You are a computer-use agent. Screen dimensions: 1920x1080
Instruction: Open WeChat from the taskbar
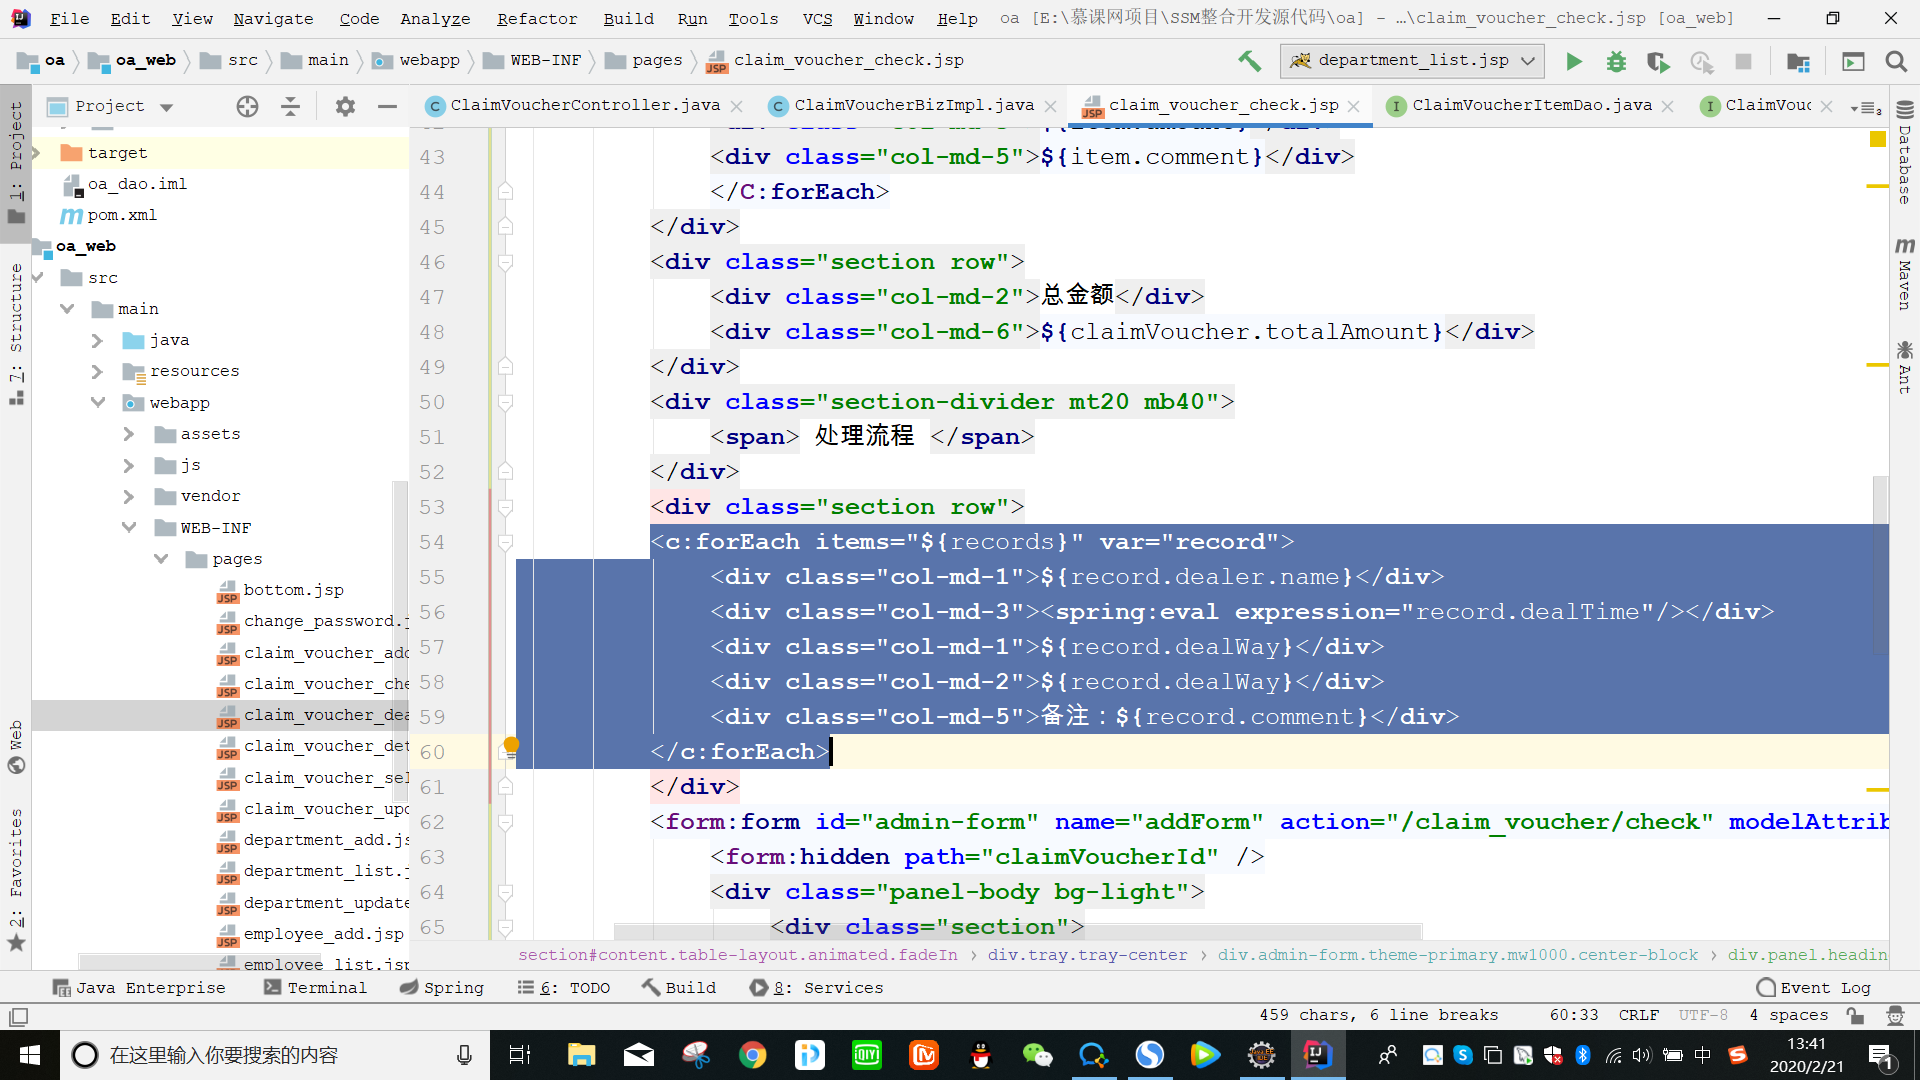1037,1055
